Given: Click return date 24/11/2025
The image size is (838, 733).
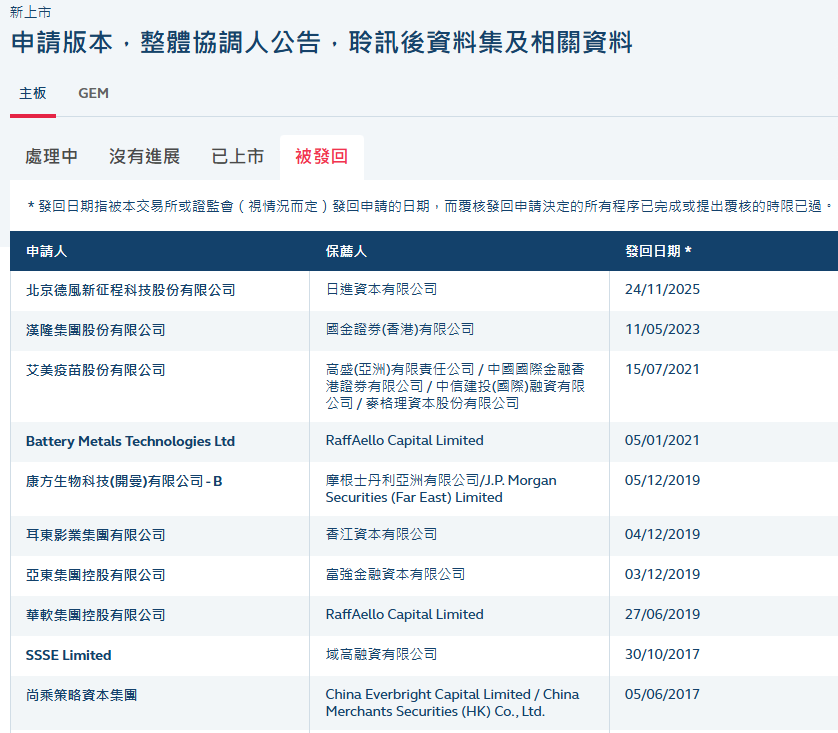Looking at the screenshot, I should coord(662,289).
